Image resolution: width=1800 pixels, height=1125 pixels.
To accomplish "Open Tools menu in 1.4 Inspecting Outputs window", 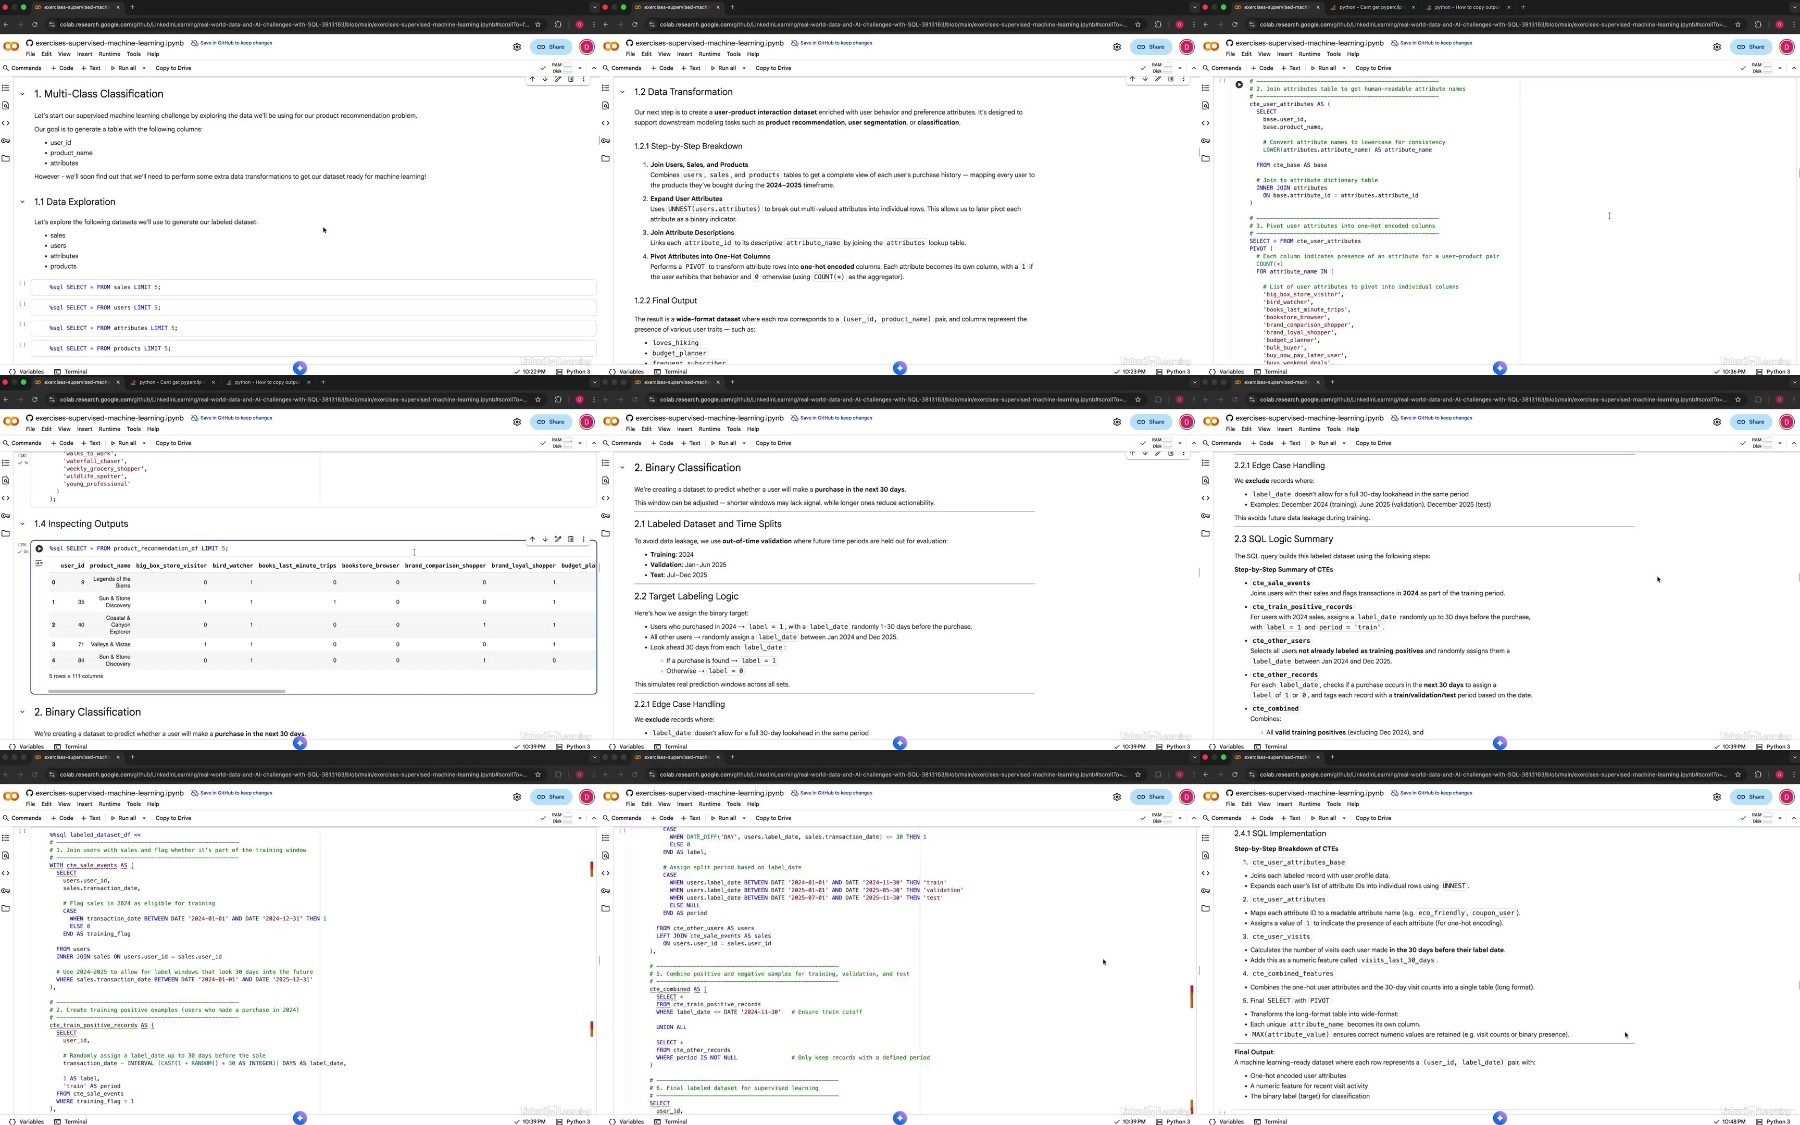I will pos(134,429).
